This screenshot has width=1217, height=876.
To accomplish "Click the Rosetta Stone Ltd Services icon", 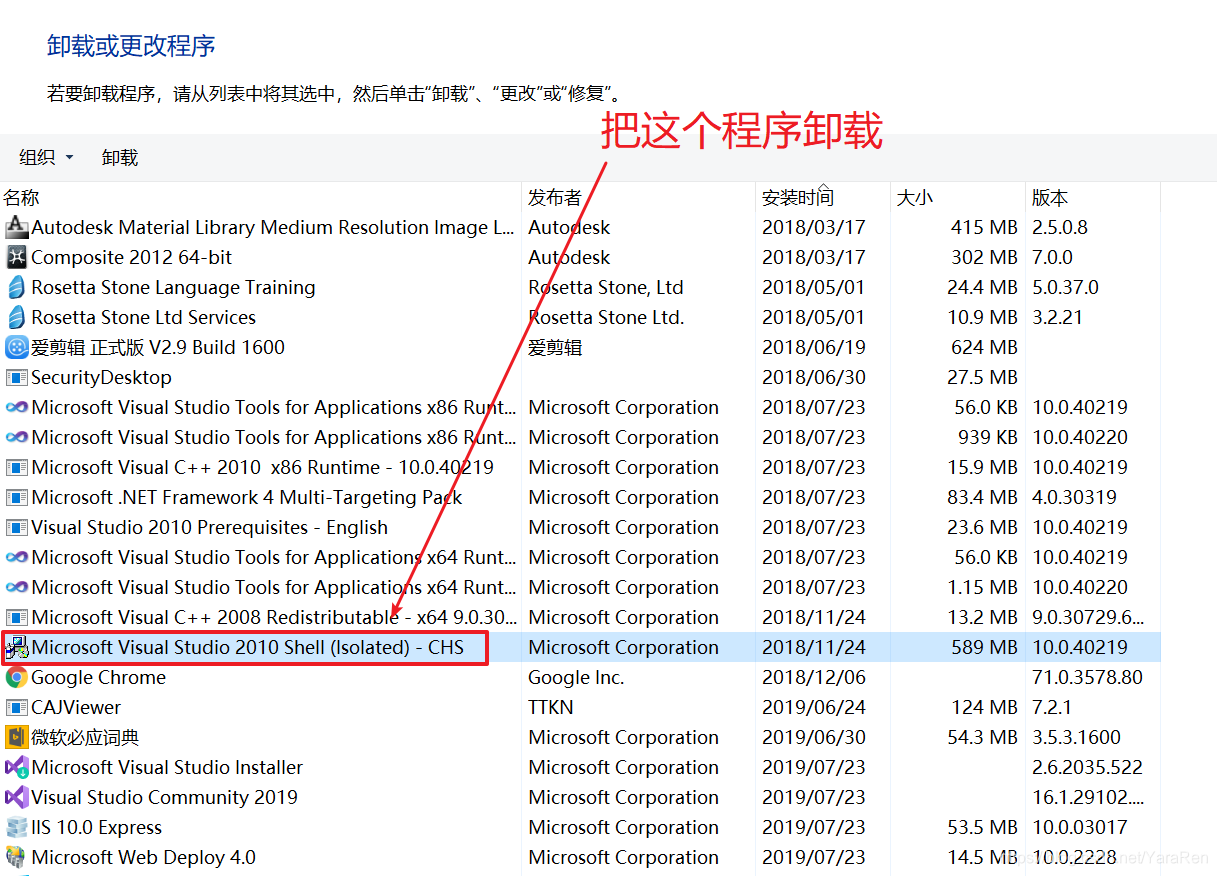I will click(16, 317).
